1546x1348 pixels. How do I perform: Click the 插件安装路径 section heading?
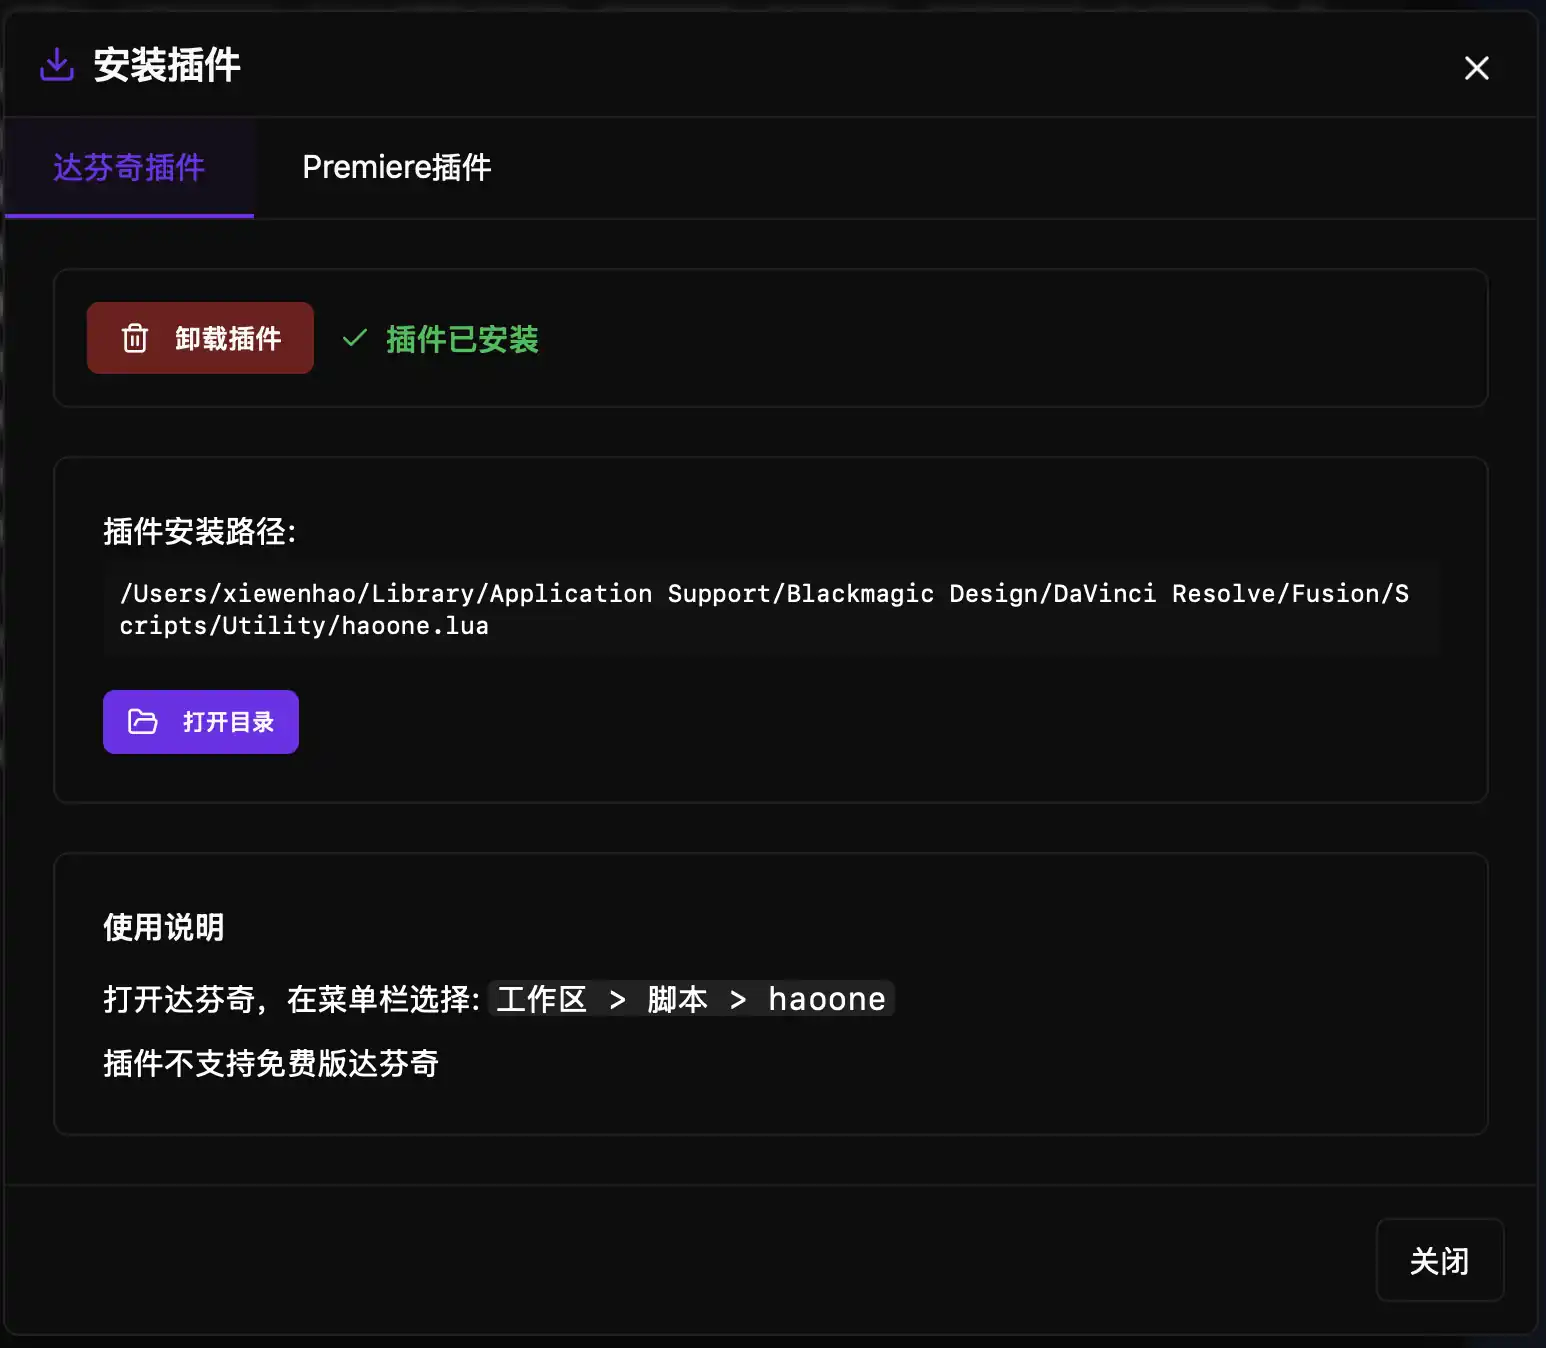pos(200,532)
